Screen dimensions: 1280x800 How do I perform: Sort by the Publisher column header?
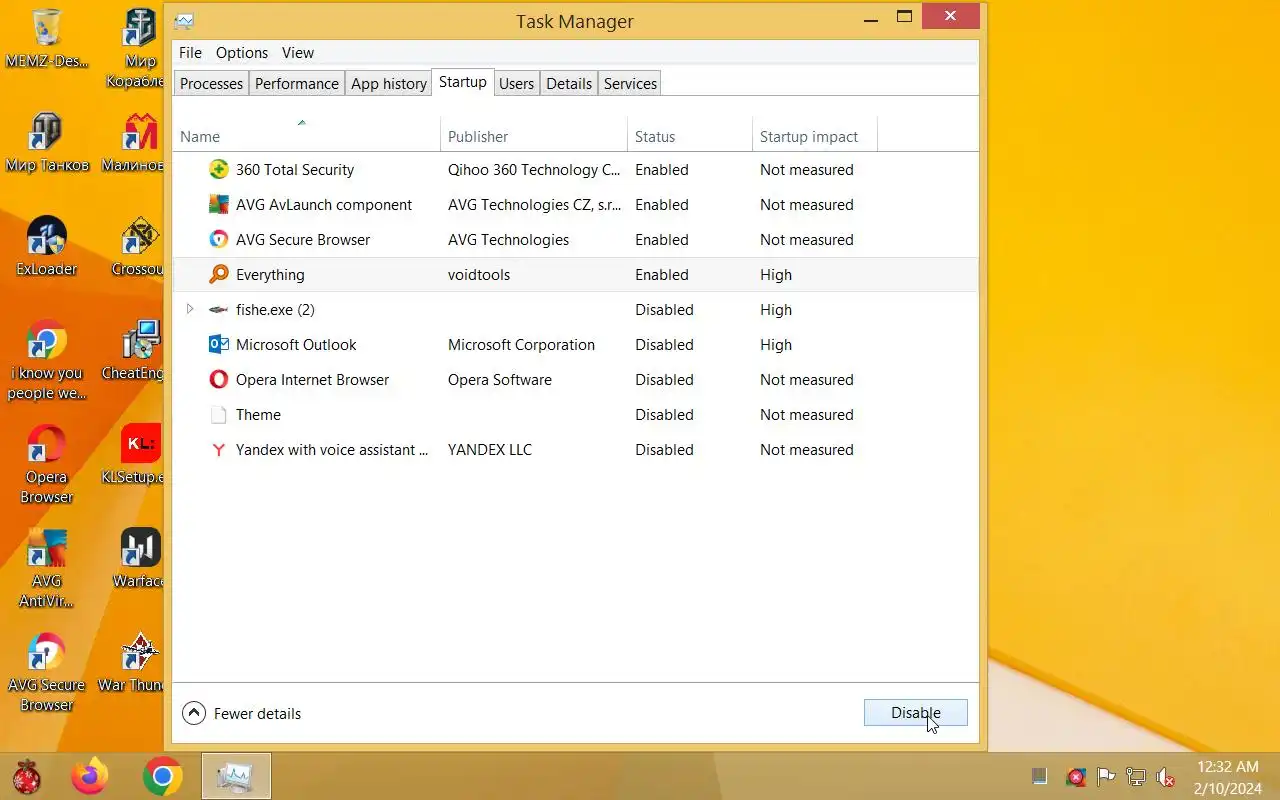pos(534,136)
